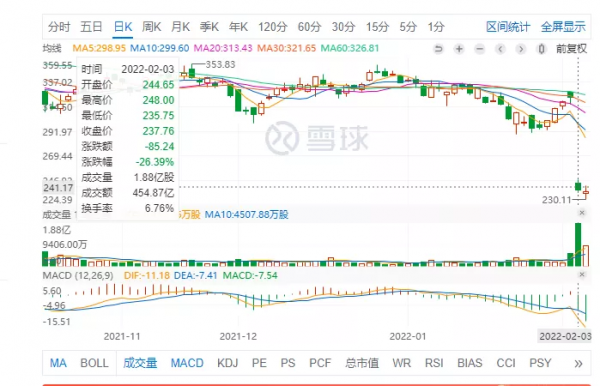Click the MA5:298.95 legend value
Image resolution: width=600 pixels, height=386 pixels.
pos(99,48)
